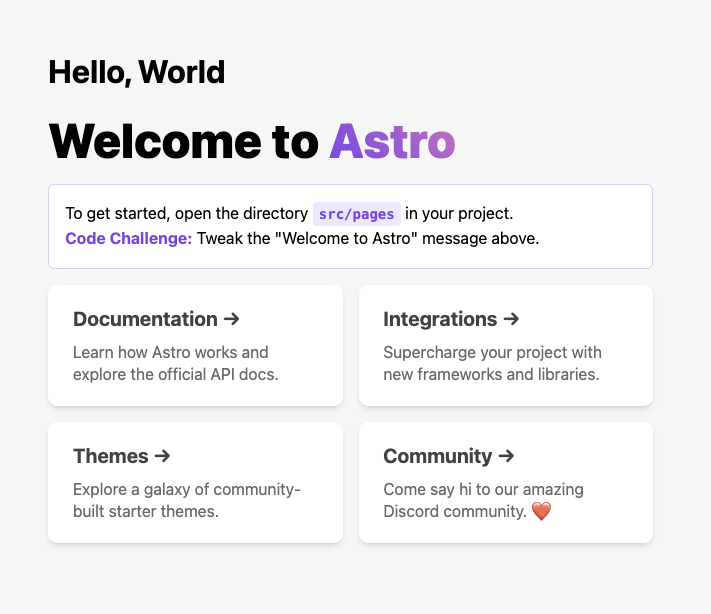Click the 'Welcome to' heading text
The width and height of the screenshot is (711, 614).
point(184,142)
